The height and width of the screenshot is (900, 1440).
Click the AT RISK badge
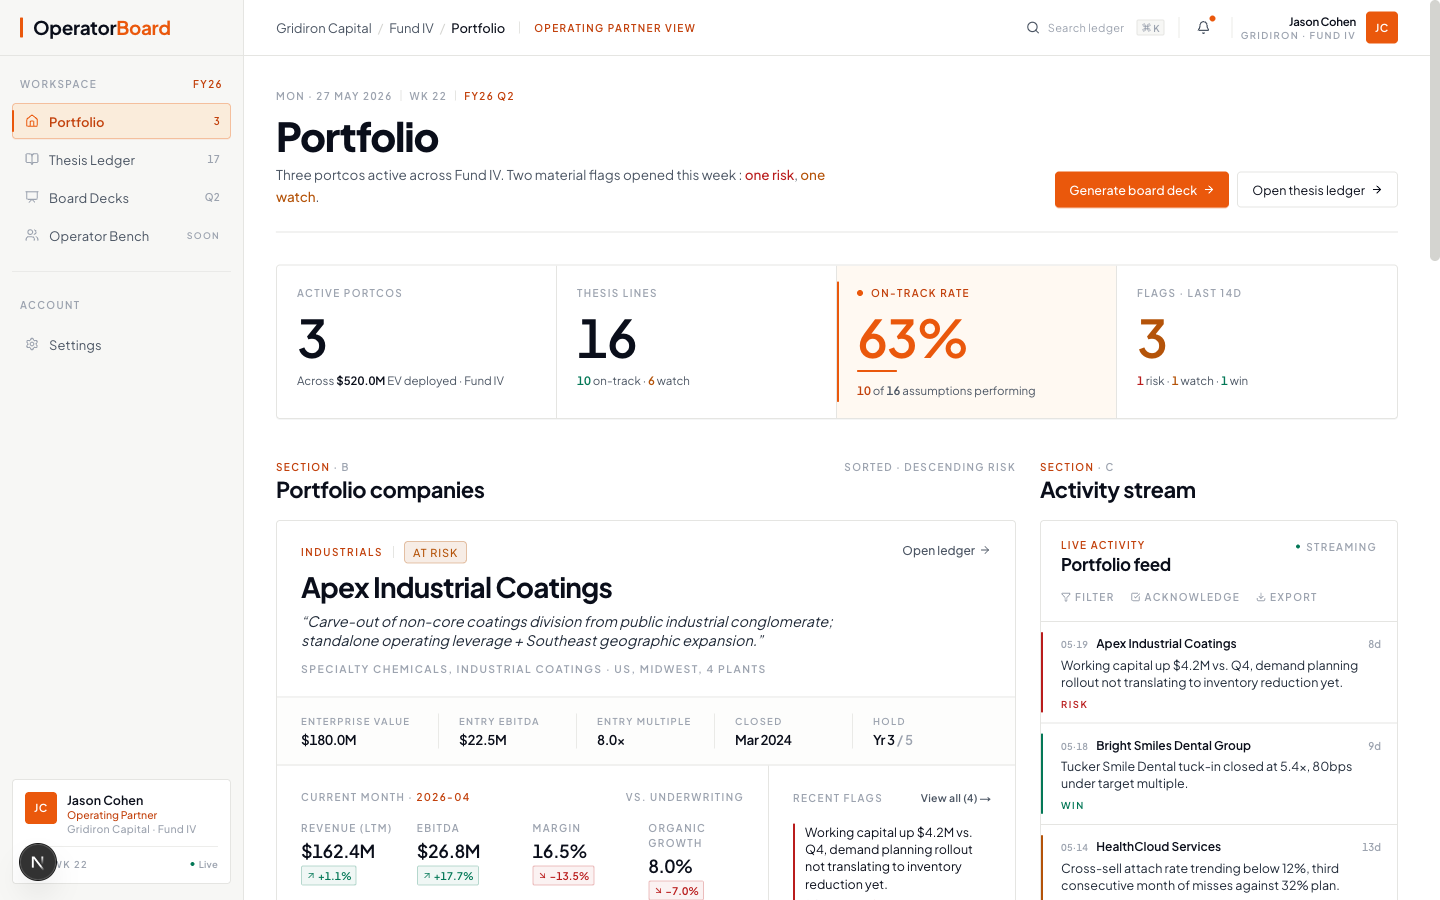click(x=435, y=552)
